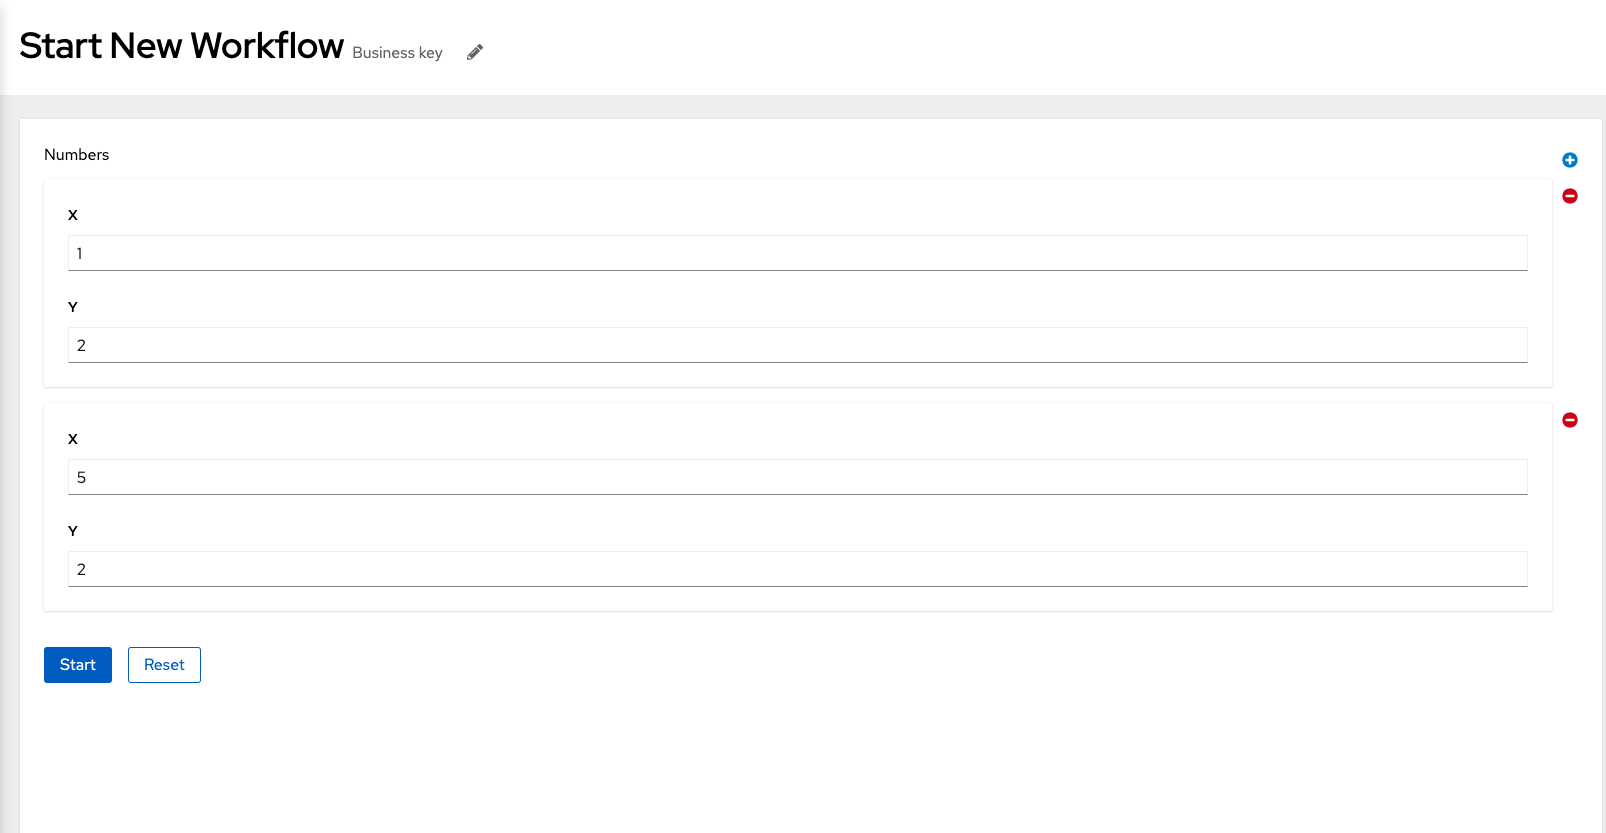Click the Start New Workflow heading
The width and height of the screenshot is (1606, 833).
click(x=181, y=46)
